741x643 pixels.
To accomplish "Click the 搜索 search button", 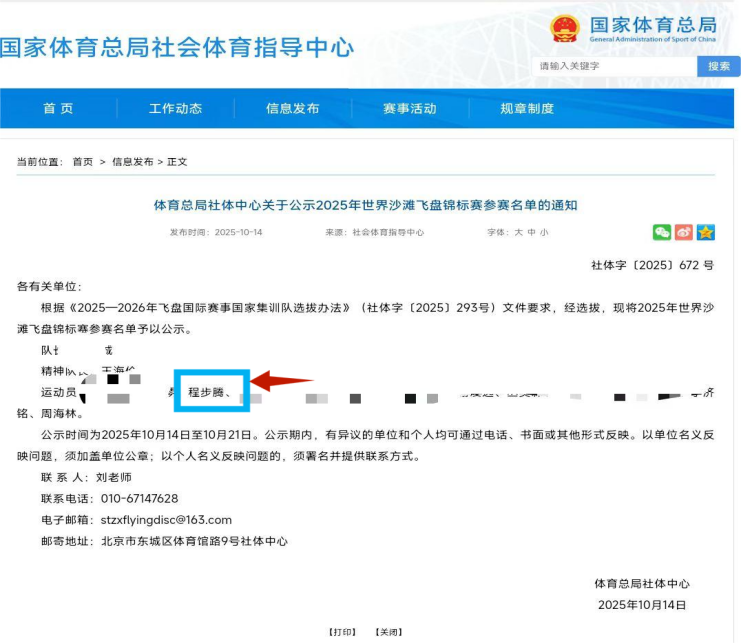I will (x=718, y=66).
